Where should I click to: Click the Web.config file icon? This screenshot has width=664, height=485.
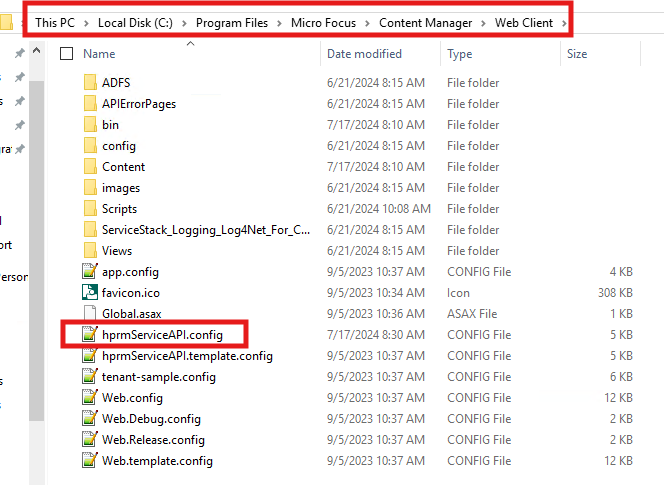click(90, 397)
